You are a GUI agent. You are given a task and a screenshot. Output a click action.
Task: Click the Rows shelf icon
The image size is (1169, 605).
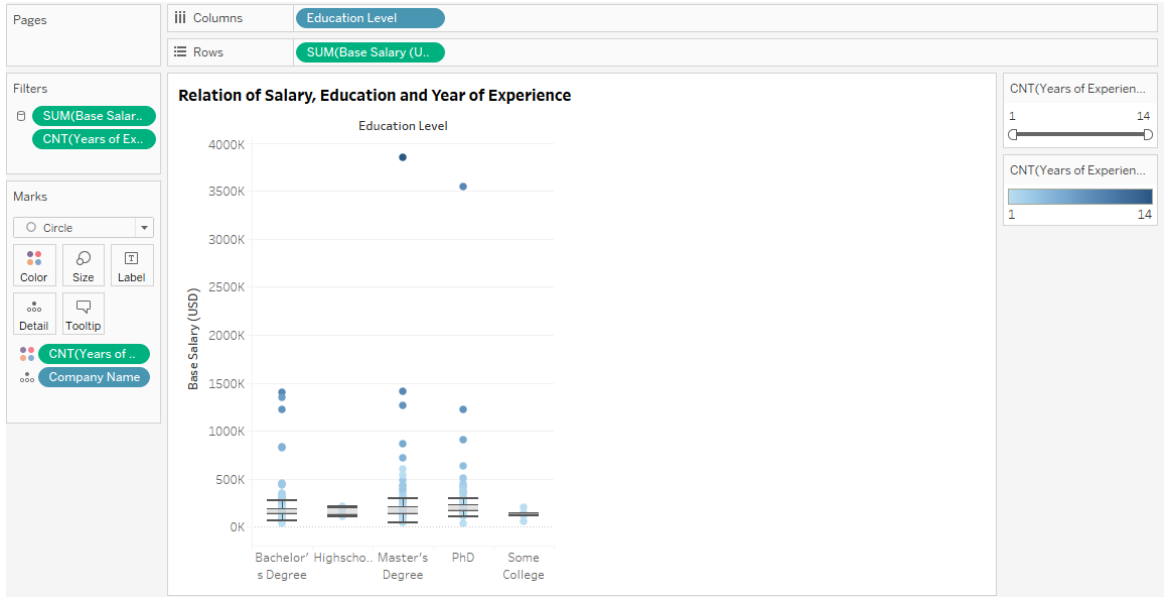point(179,51)
